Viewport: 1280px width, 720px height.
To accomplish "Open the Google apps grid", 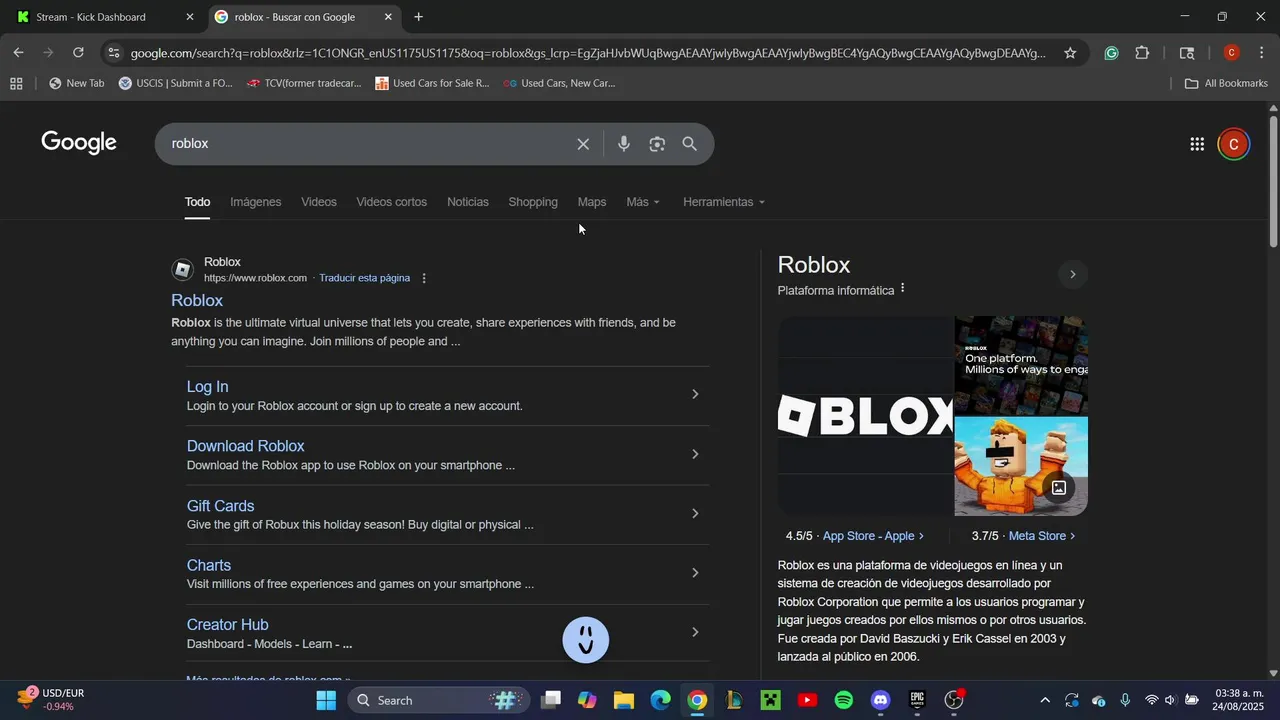I will click(x=1197, y=144).
